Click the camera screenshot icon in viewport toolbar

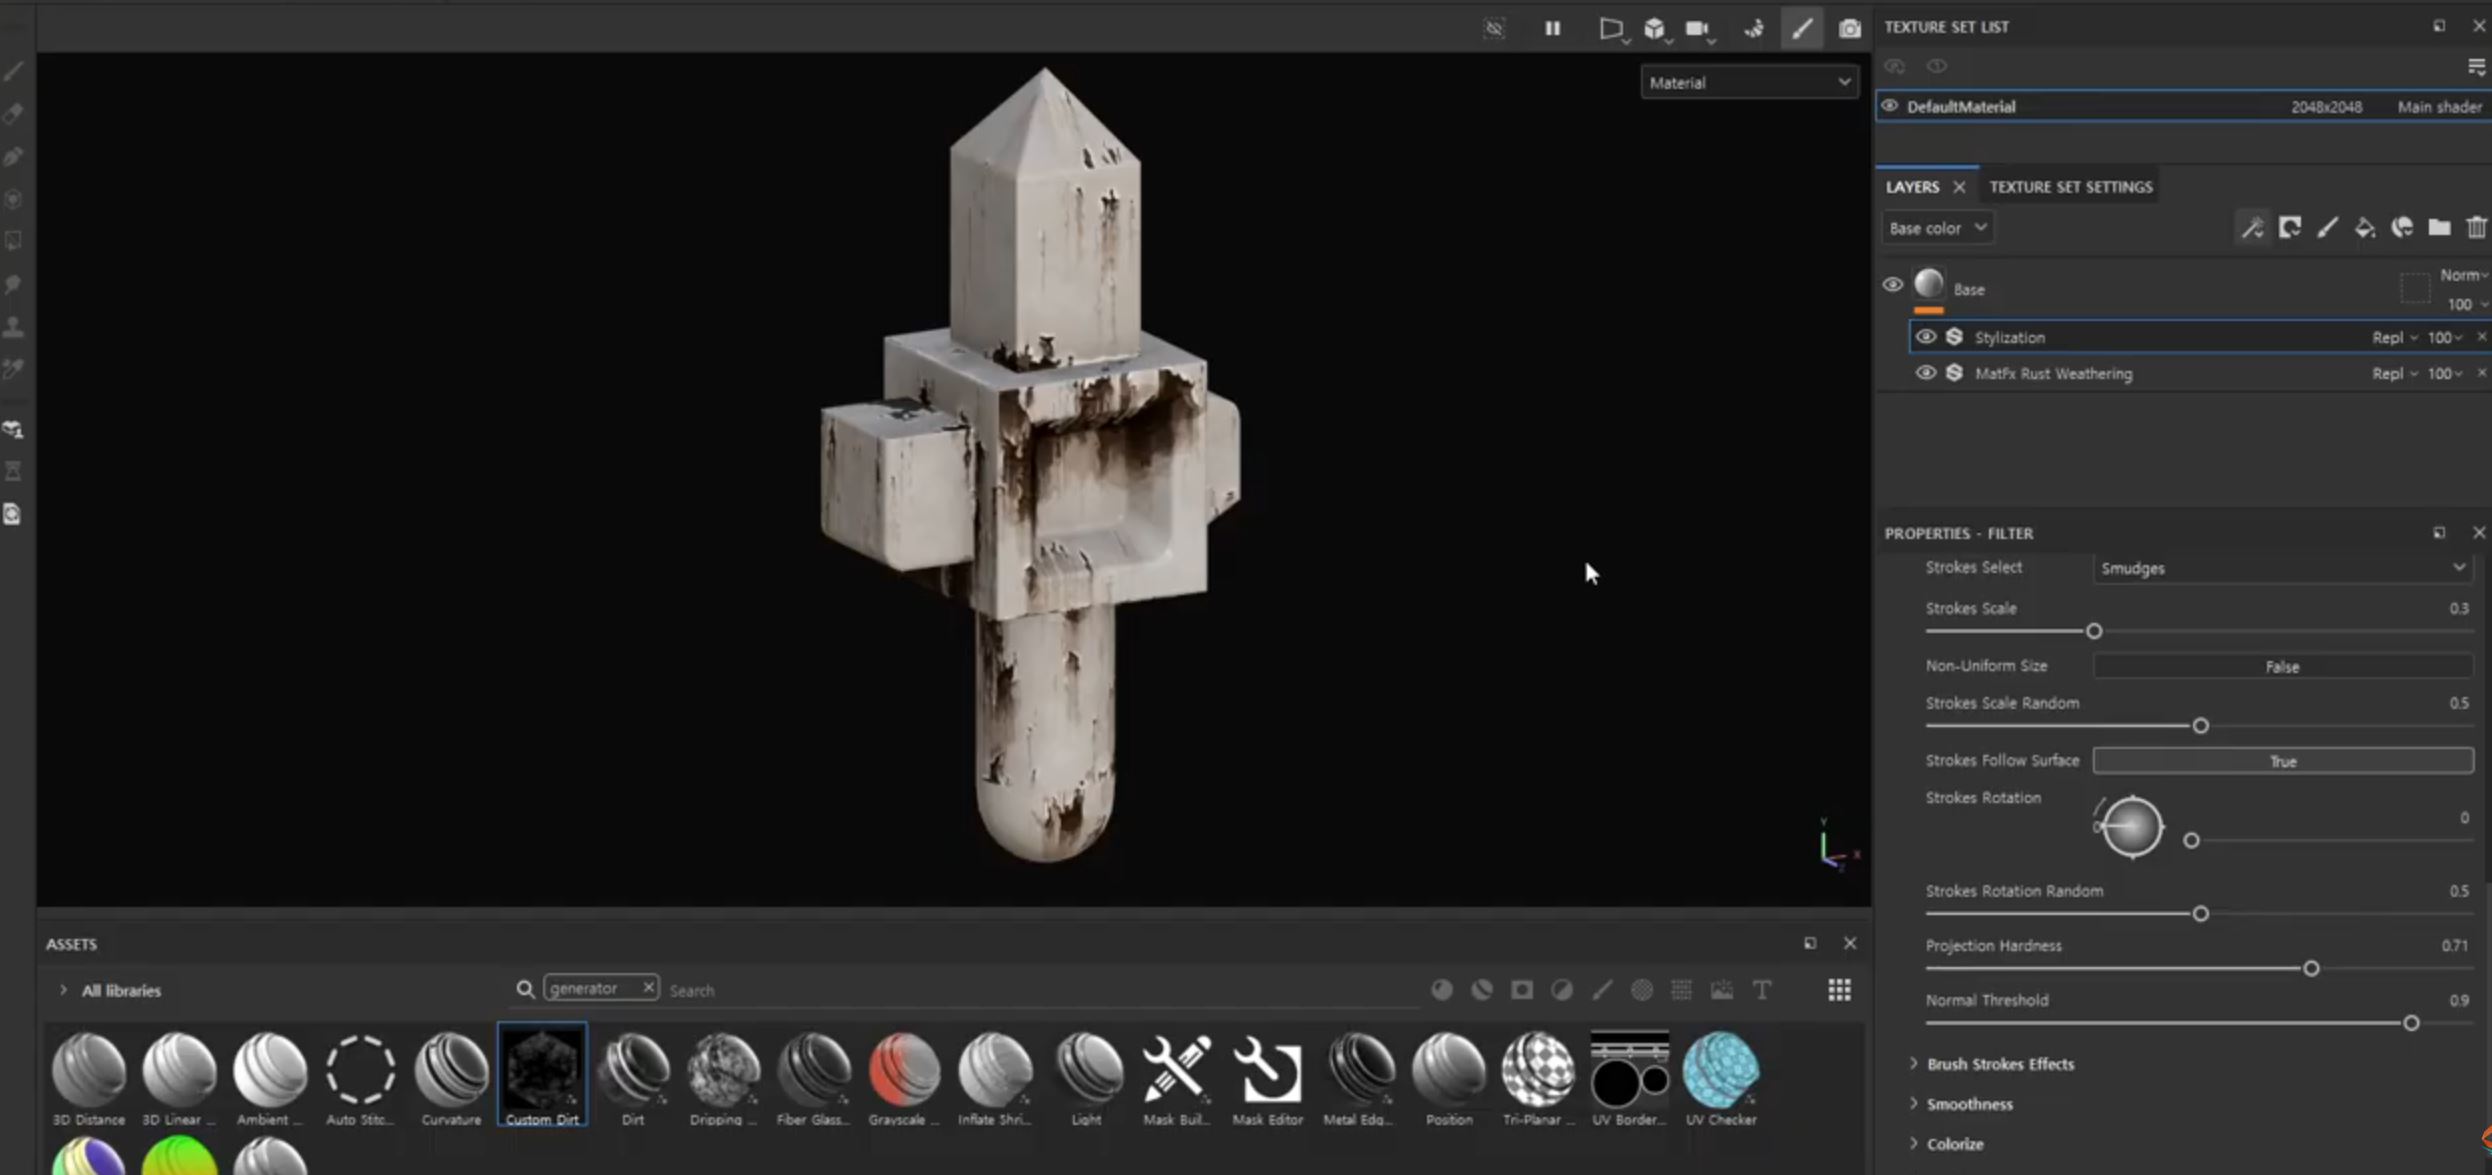point(1850,28)
